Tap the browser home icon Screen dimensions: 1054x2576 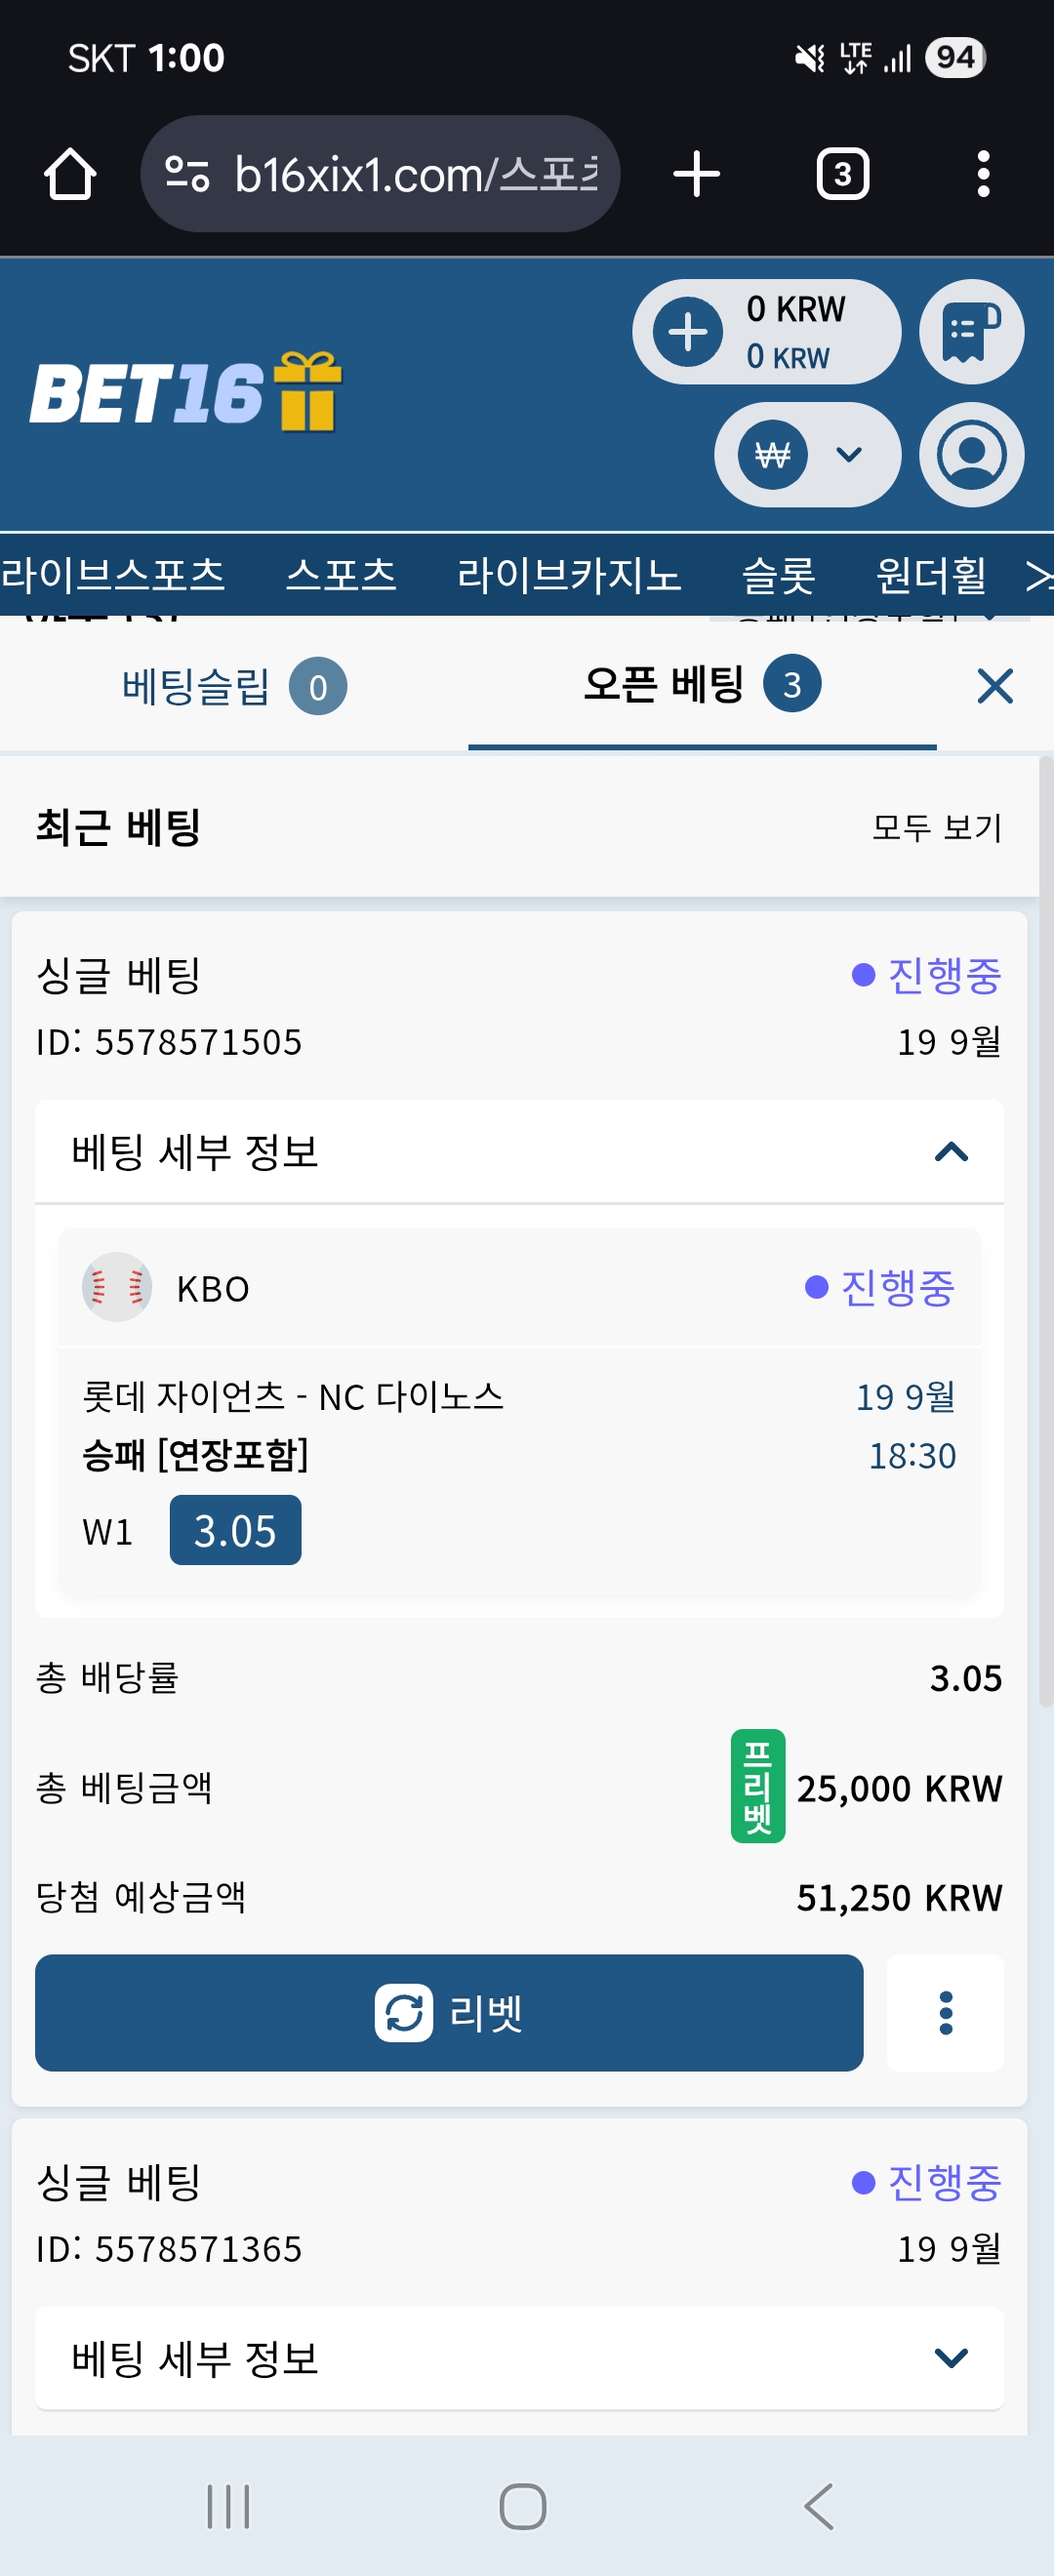point(70,174)
